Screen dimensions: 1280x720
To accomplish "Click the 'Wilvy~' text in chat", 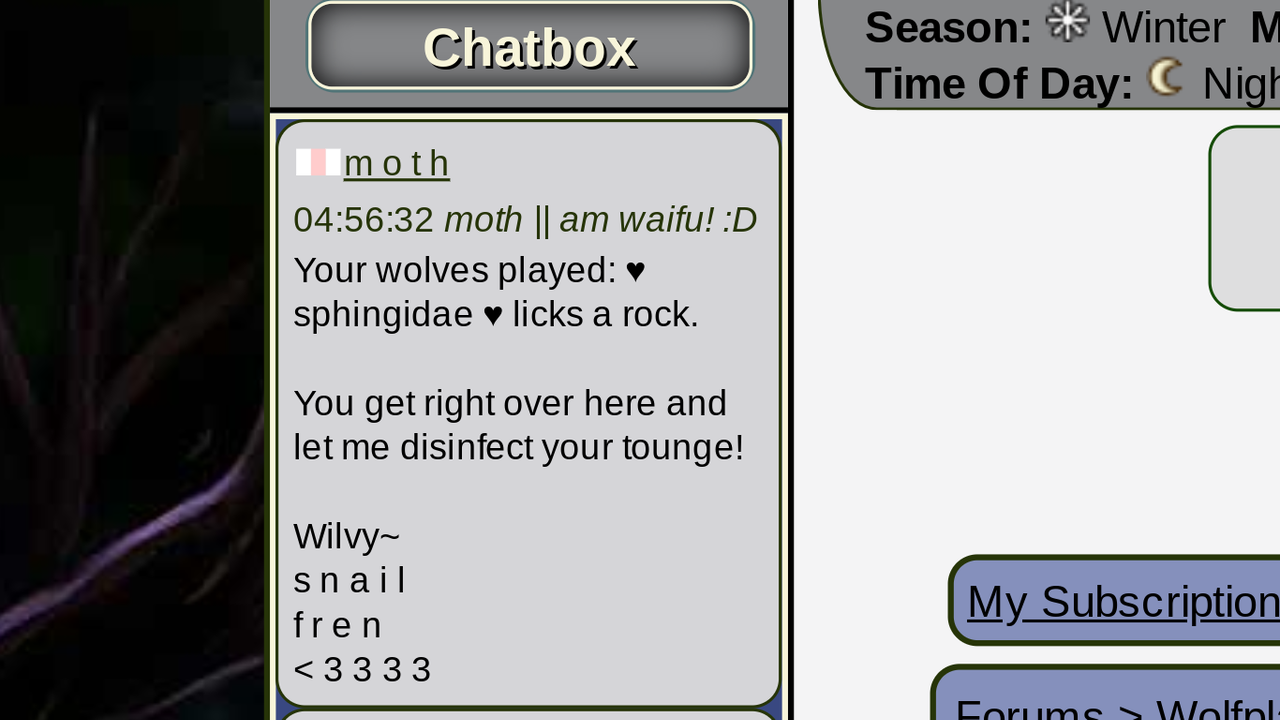I will (347, 536).
